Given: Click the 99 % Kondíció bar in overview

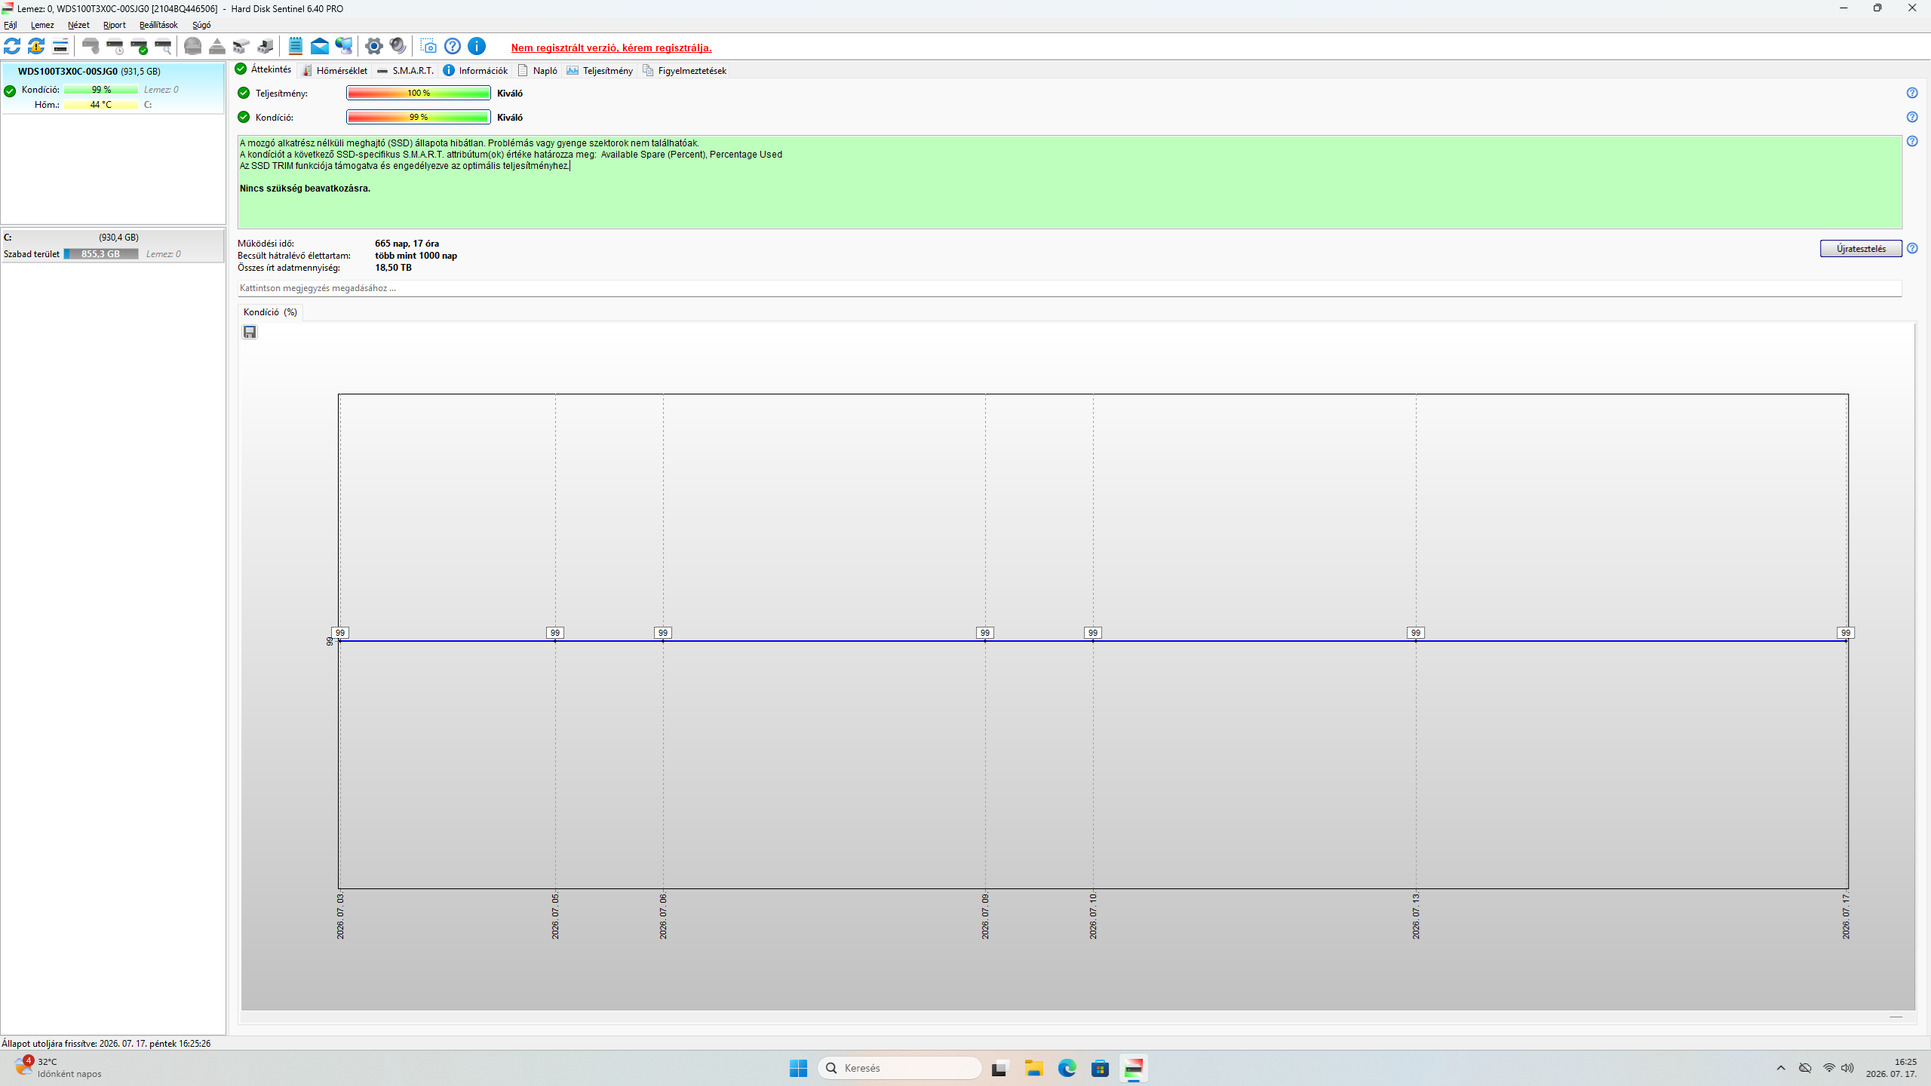Looking at the screenshot, I should [418, 117].
